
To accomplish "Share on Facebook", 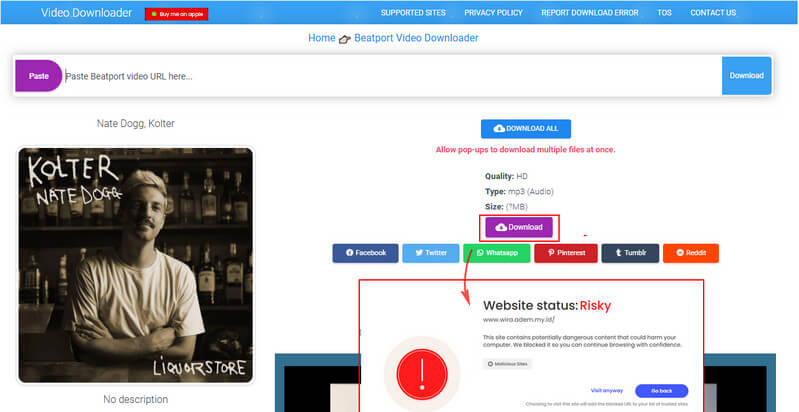I will click(365, 253).
